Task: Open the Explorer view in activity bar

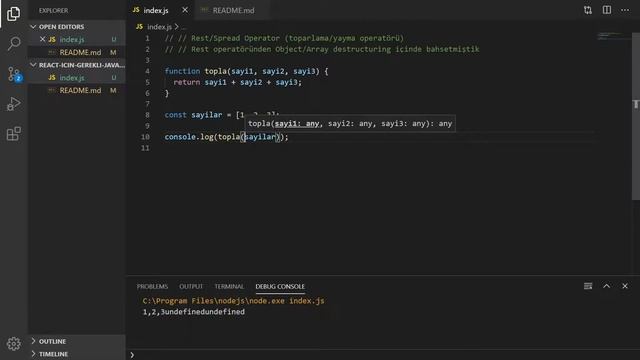Action: point(13,13)
